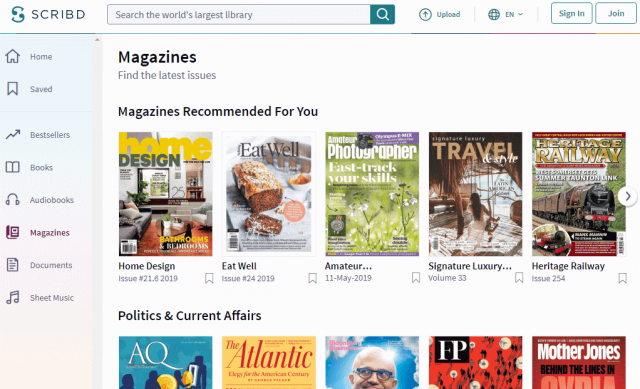
Task: Open the Home Design title link
Action: click(147, 266)
